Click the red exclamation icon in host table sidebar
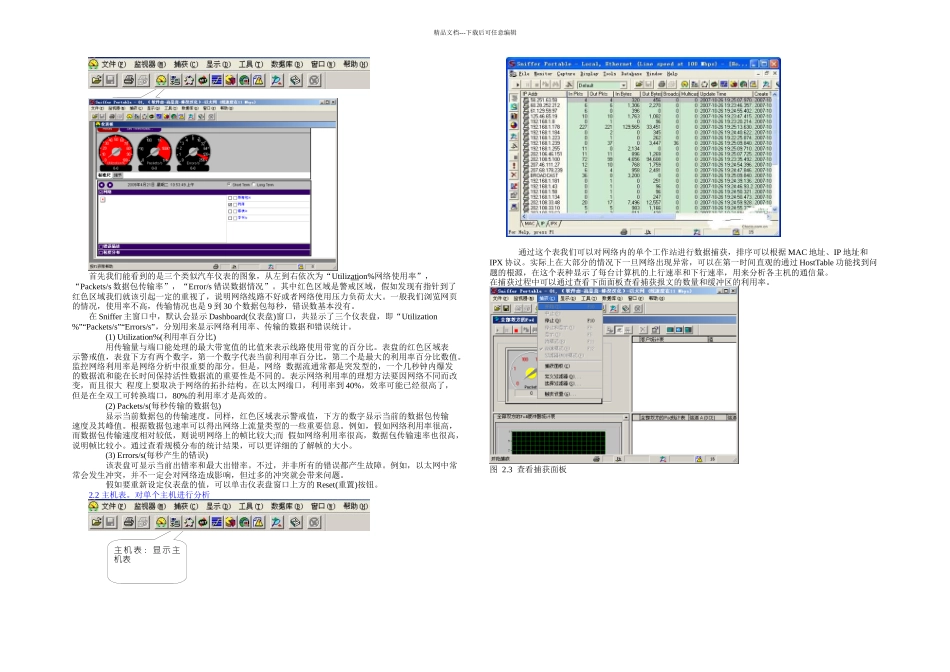Image resolution: width=950 pixels, height=672 pixels. point(514,165)
